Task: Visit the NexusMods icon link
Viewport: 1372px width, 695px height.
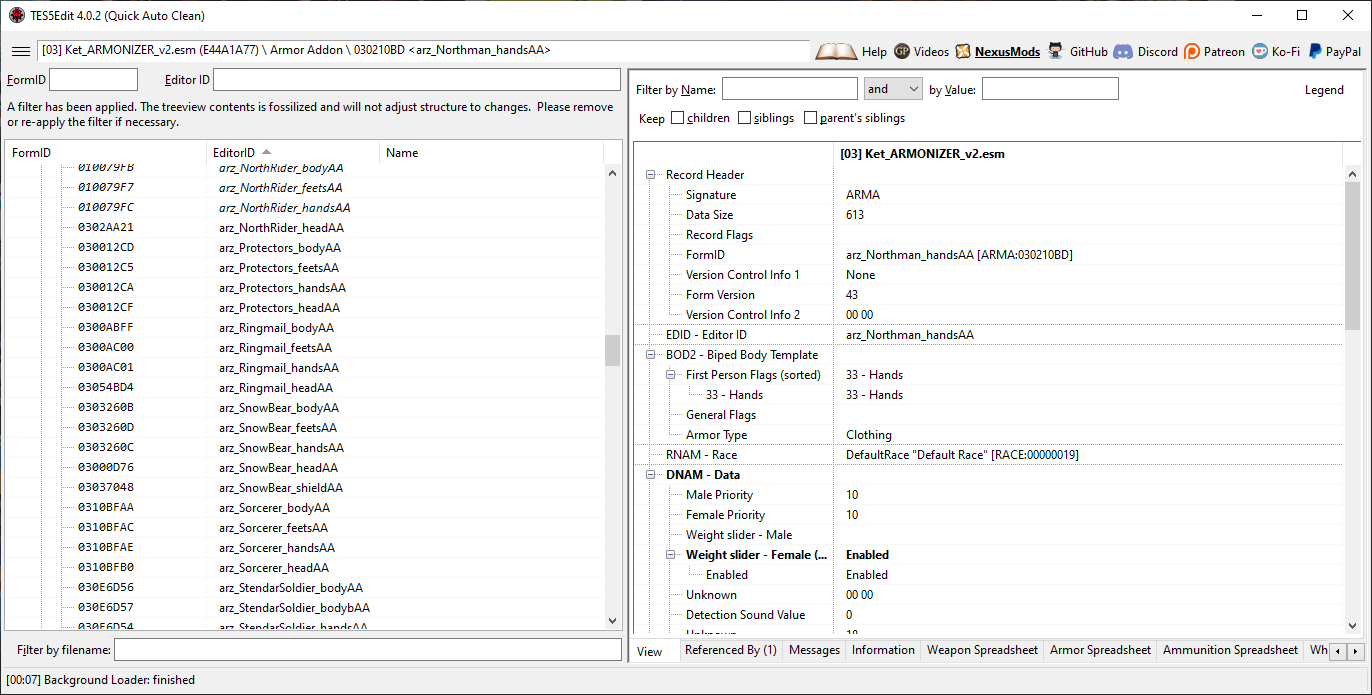Action: (963, 51)
